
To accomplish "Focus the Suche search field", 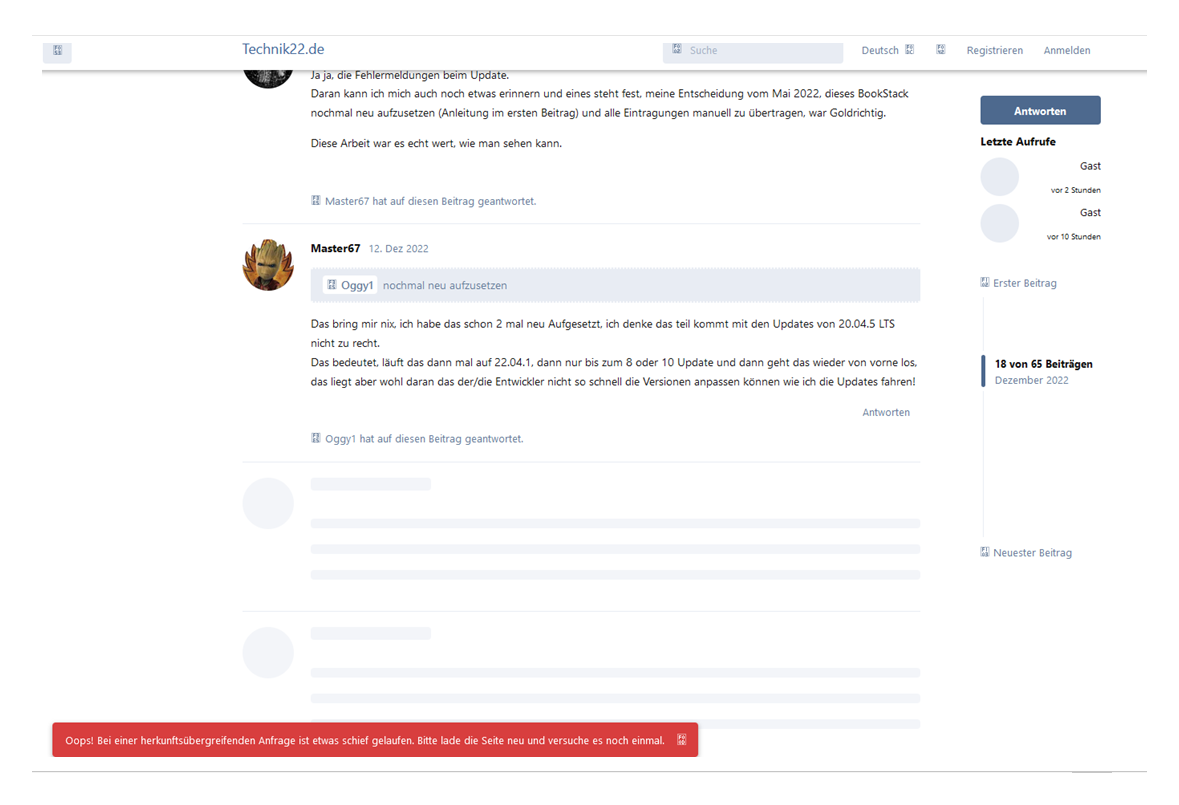I will (753, 50).
